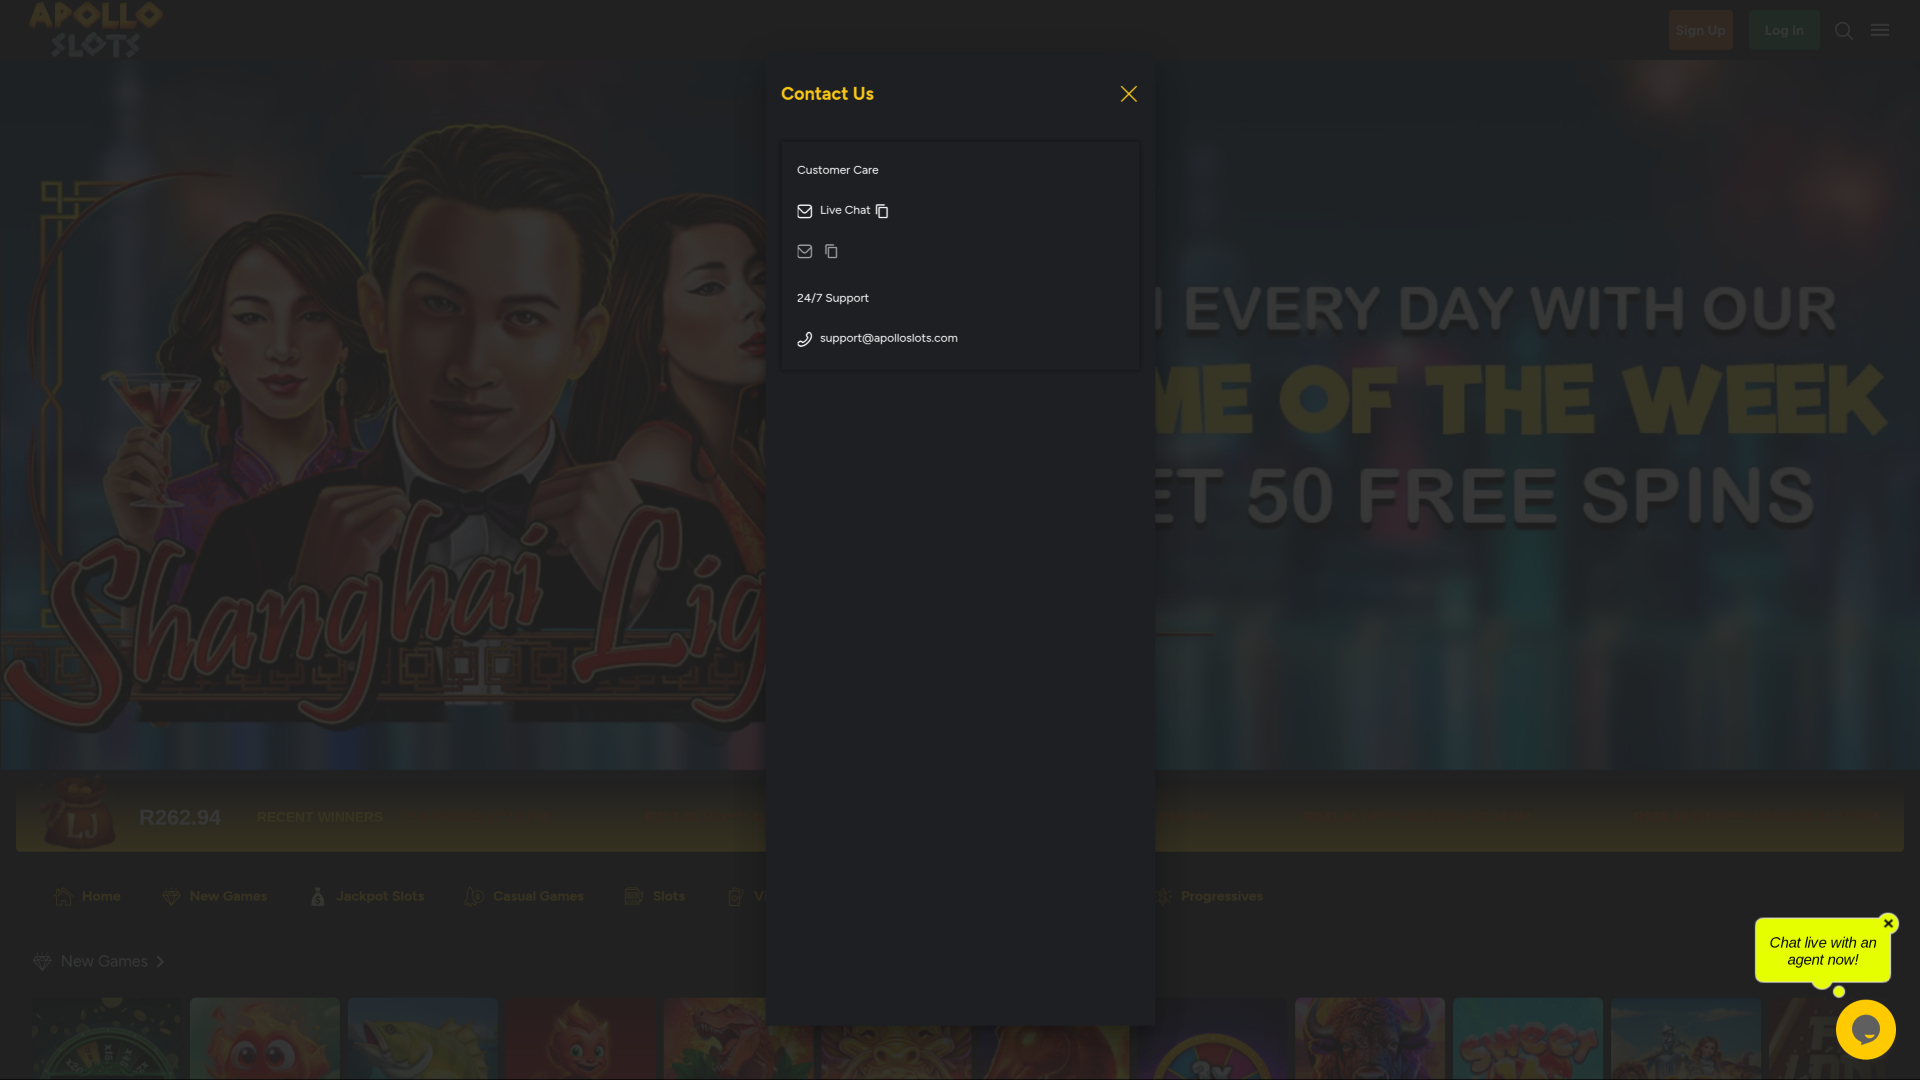1920x1080 pixels.
Task: Click the Contact Us title
Action: [827, 94]
